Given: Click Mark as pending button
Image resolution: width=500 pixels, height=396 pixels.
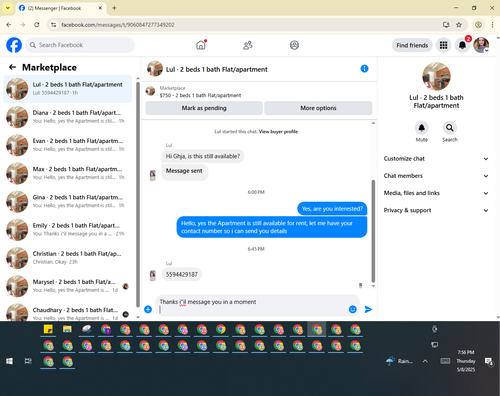Looking at the screenshot, I should pos(204,108).
